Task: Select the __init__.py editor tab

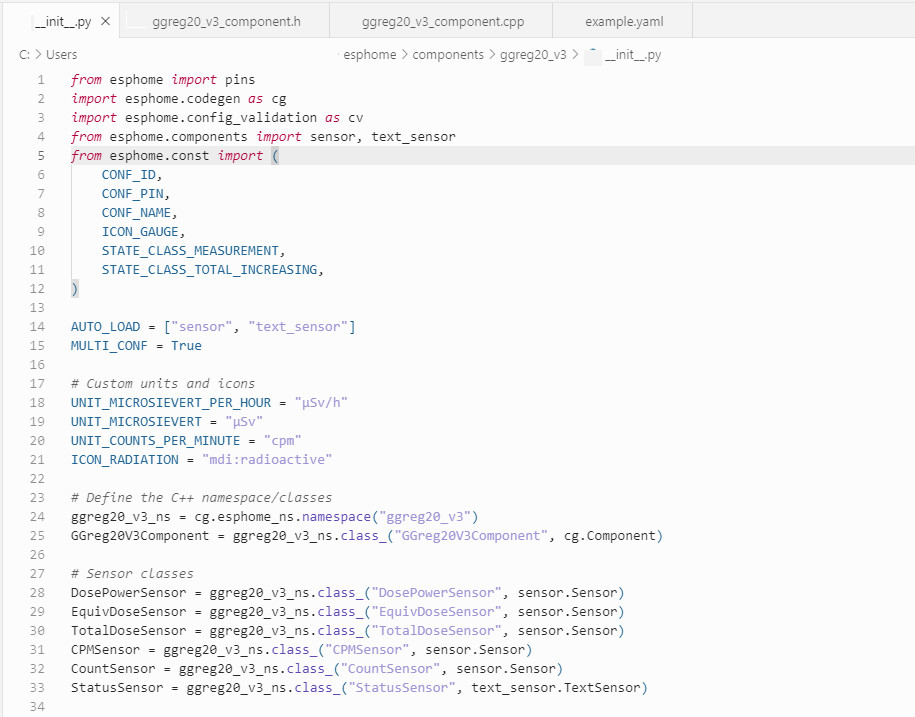Action: click(x=62, y=21)
